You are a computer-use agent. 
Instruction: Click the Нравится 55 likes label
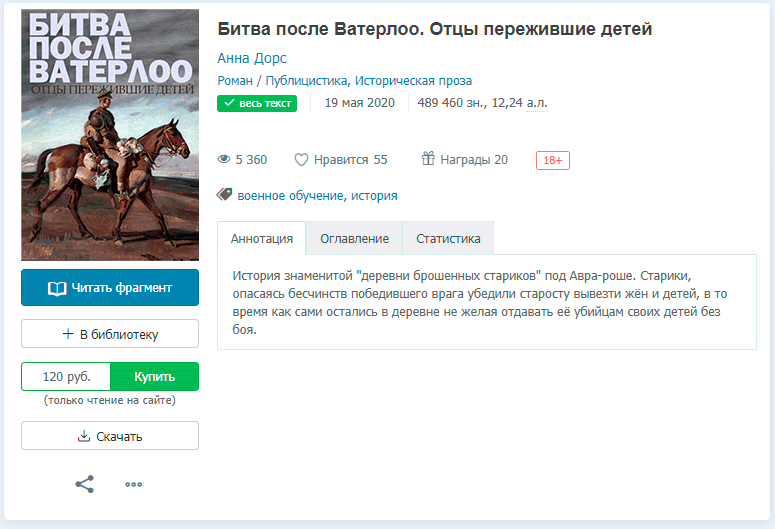(x=350, y=160)
